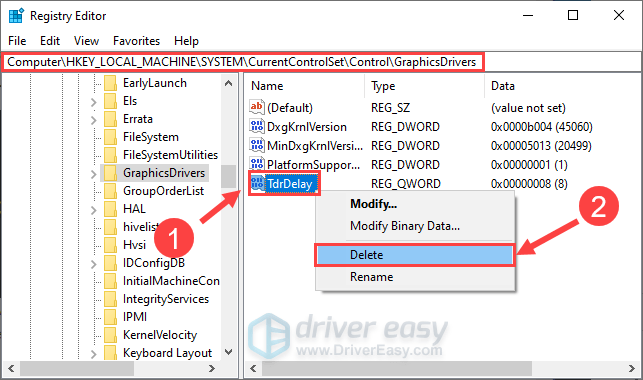Choose Modify... from the context menu
Viewport: 643px width, 380px height.
point(415,204)
